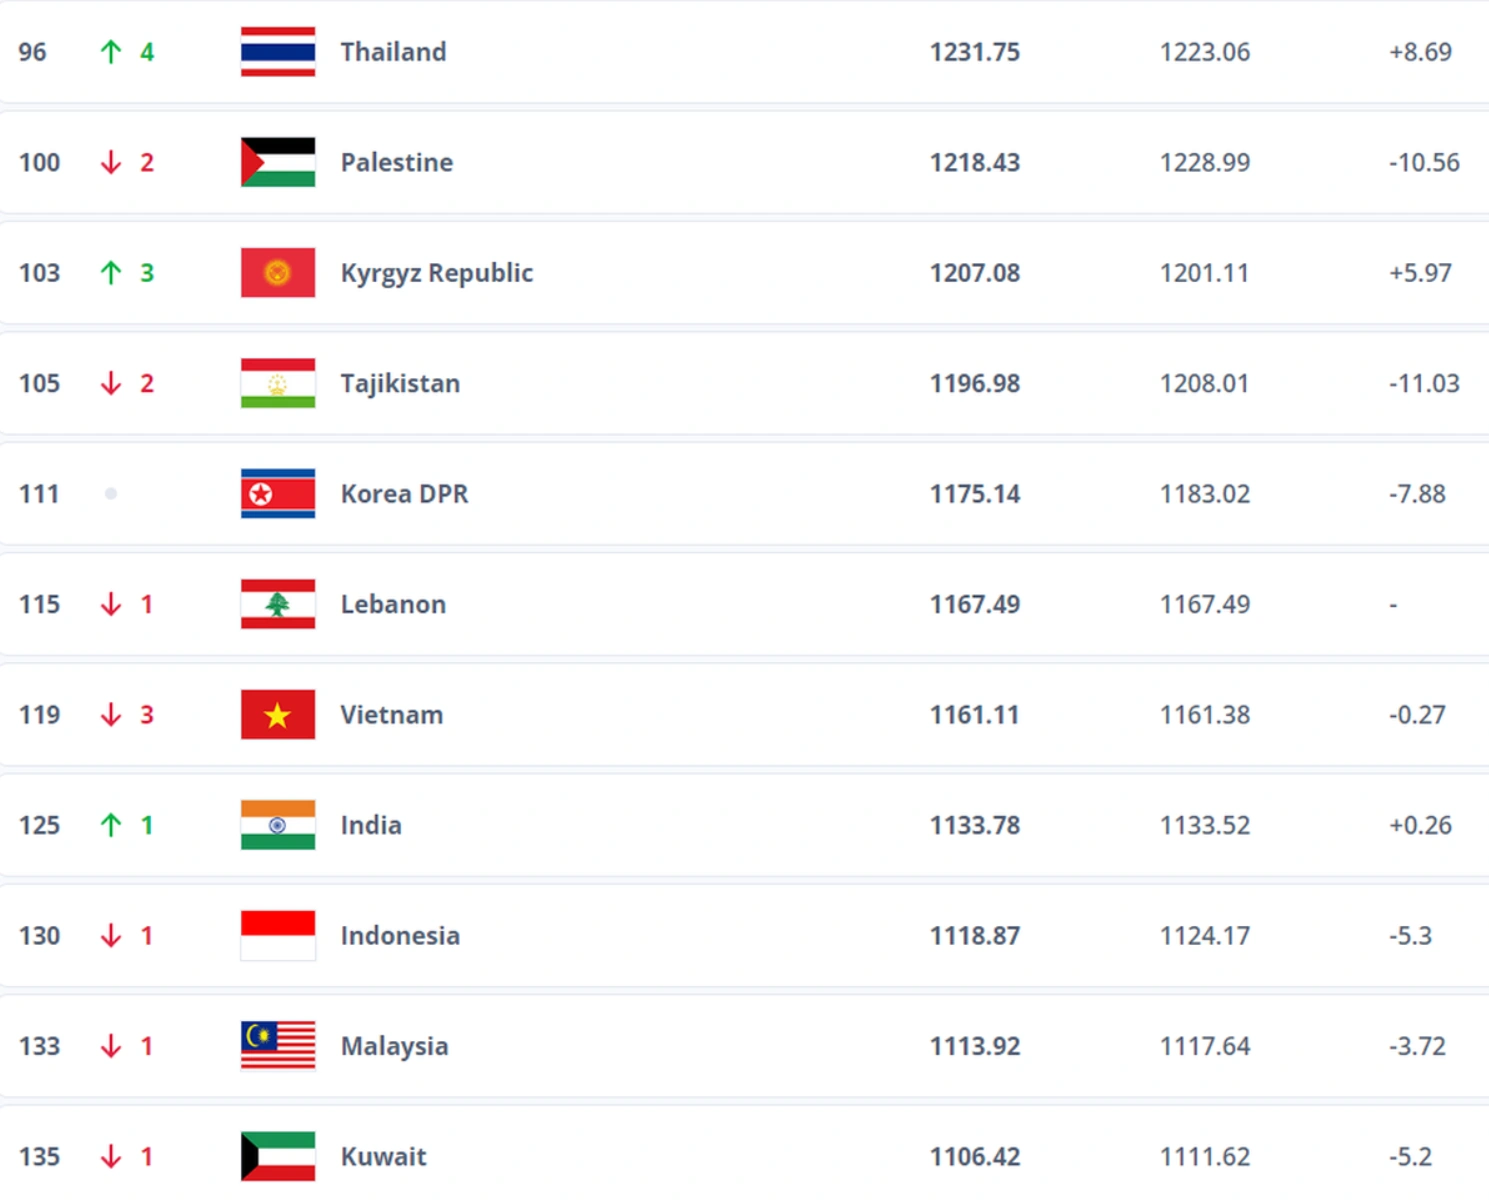1489x1203 pixels.
Task: Click the Vietnam flag icon
Action: [x=278, y=715]
